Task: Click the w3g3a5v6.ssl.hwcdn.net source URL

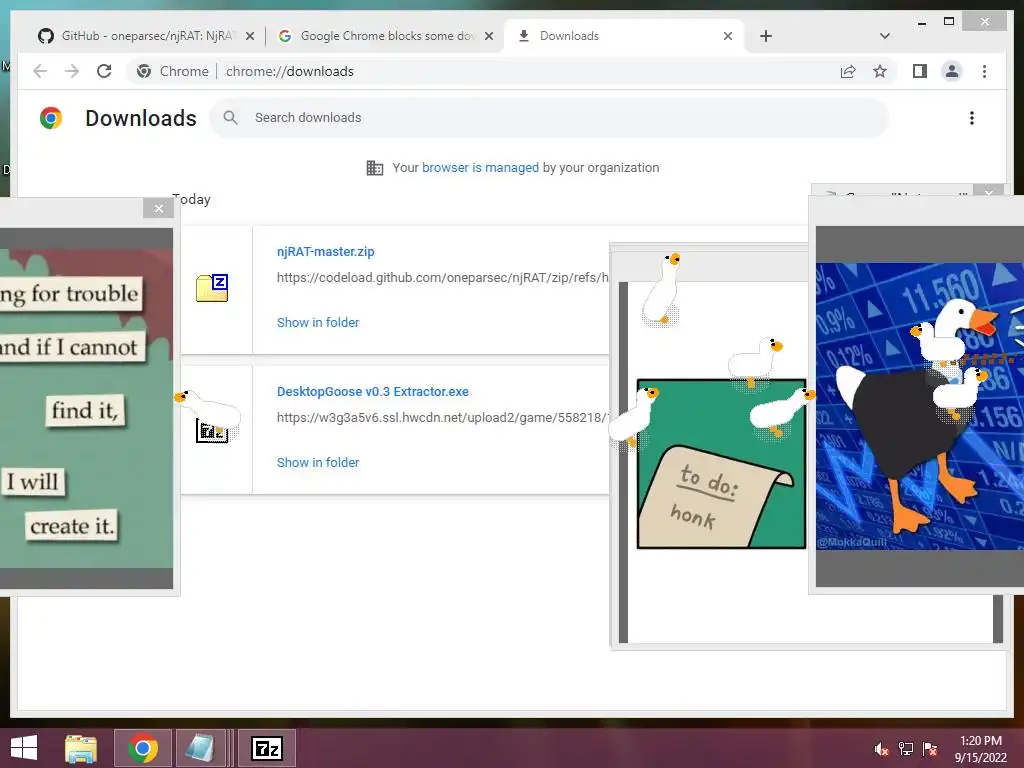Action: pos(442,417)
